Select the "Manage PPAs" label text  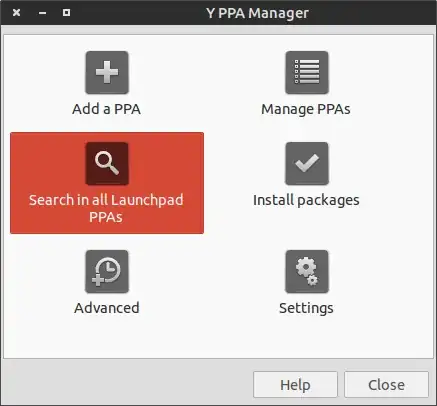click(x=306, y=109)
